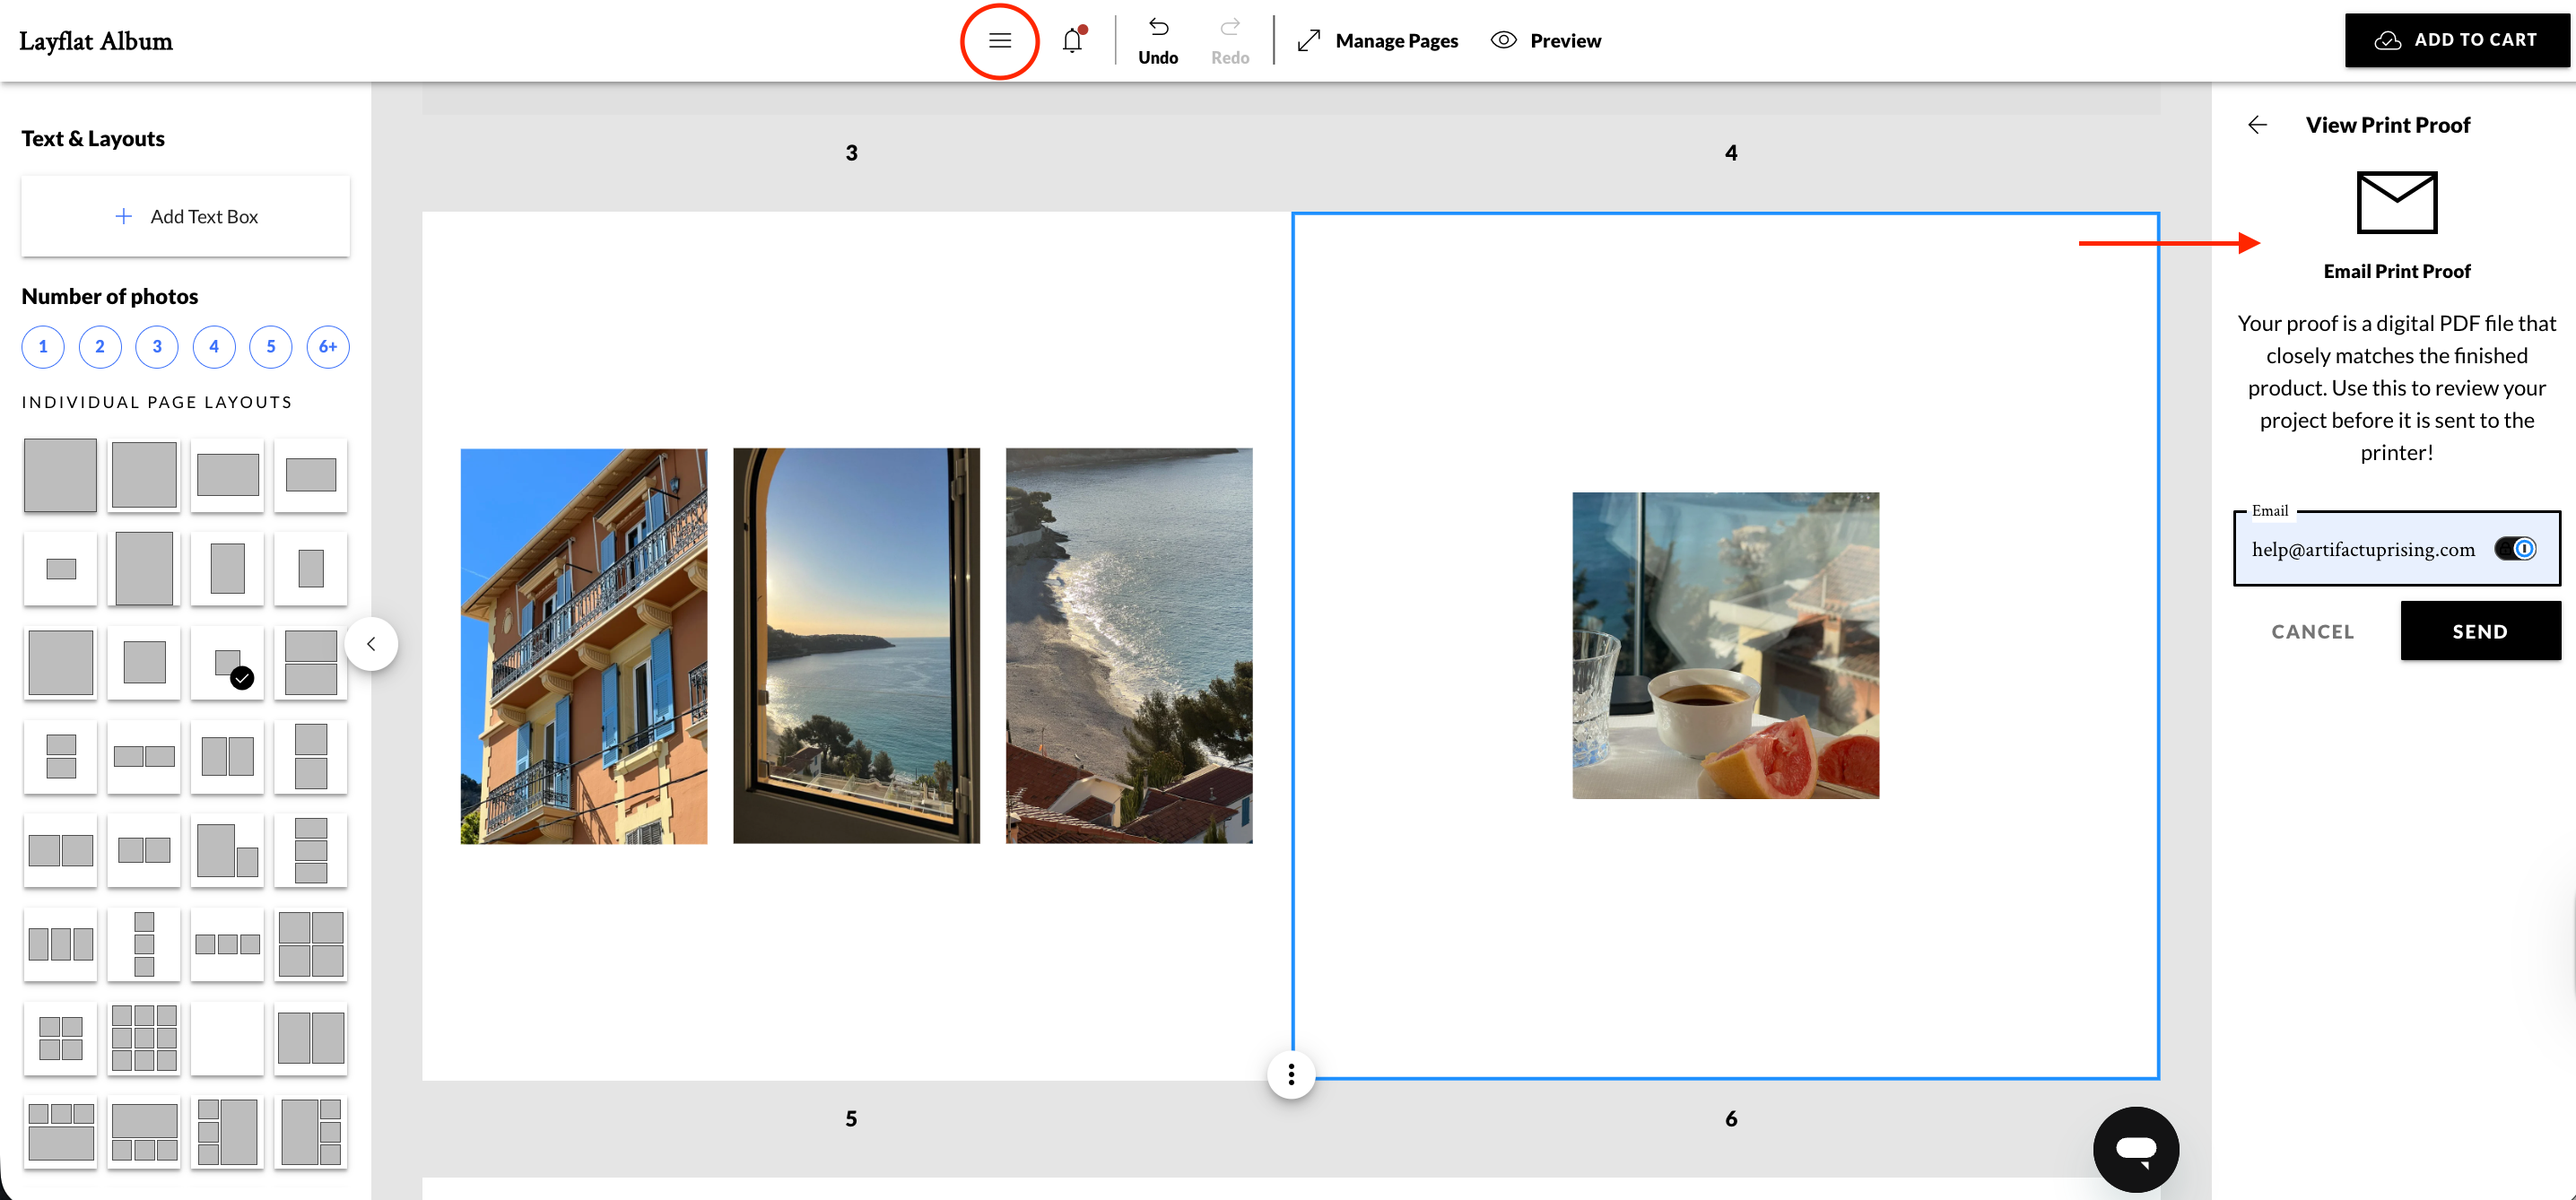Click back arrow beside View Print Proof

(2257, 125)
